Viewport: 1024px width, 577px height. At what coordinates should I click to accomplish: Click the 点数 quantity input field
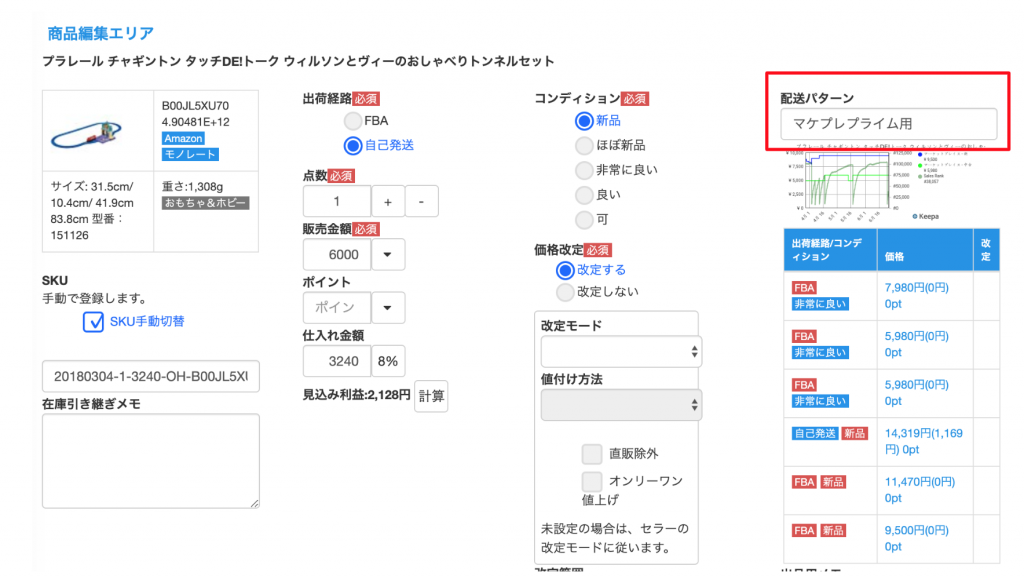[337, 202]
